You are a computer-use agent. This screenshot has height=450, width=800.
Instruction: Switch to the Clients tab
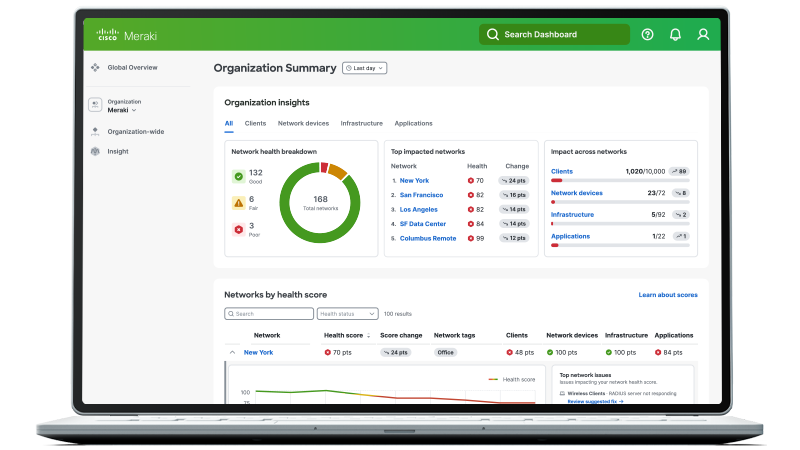[255, 123]
